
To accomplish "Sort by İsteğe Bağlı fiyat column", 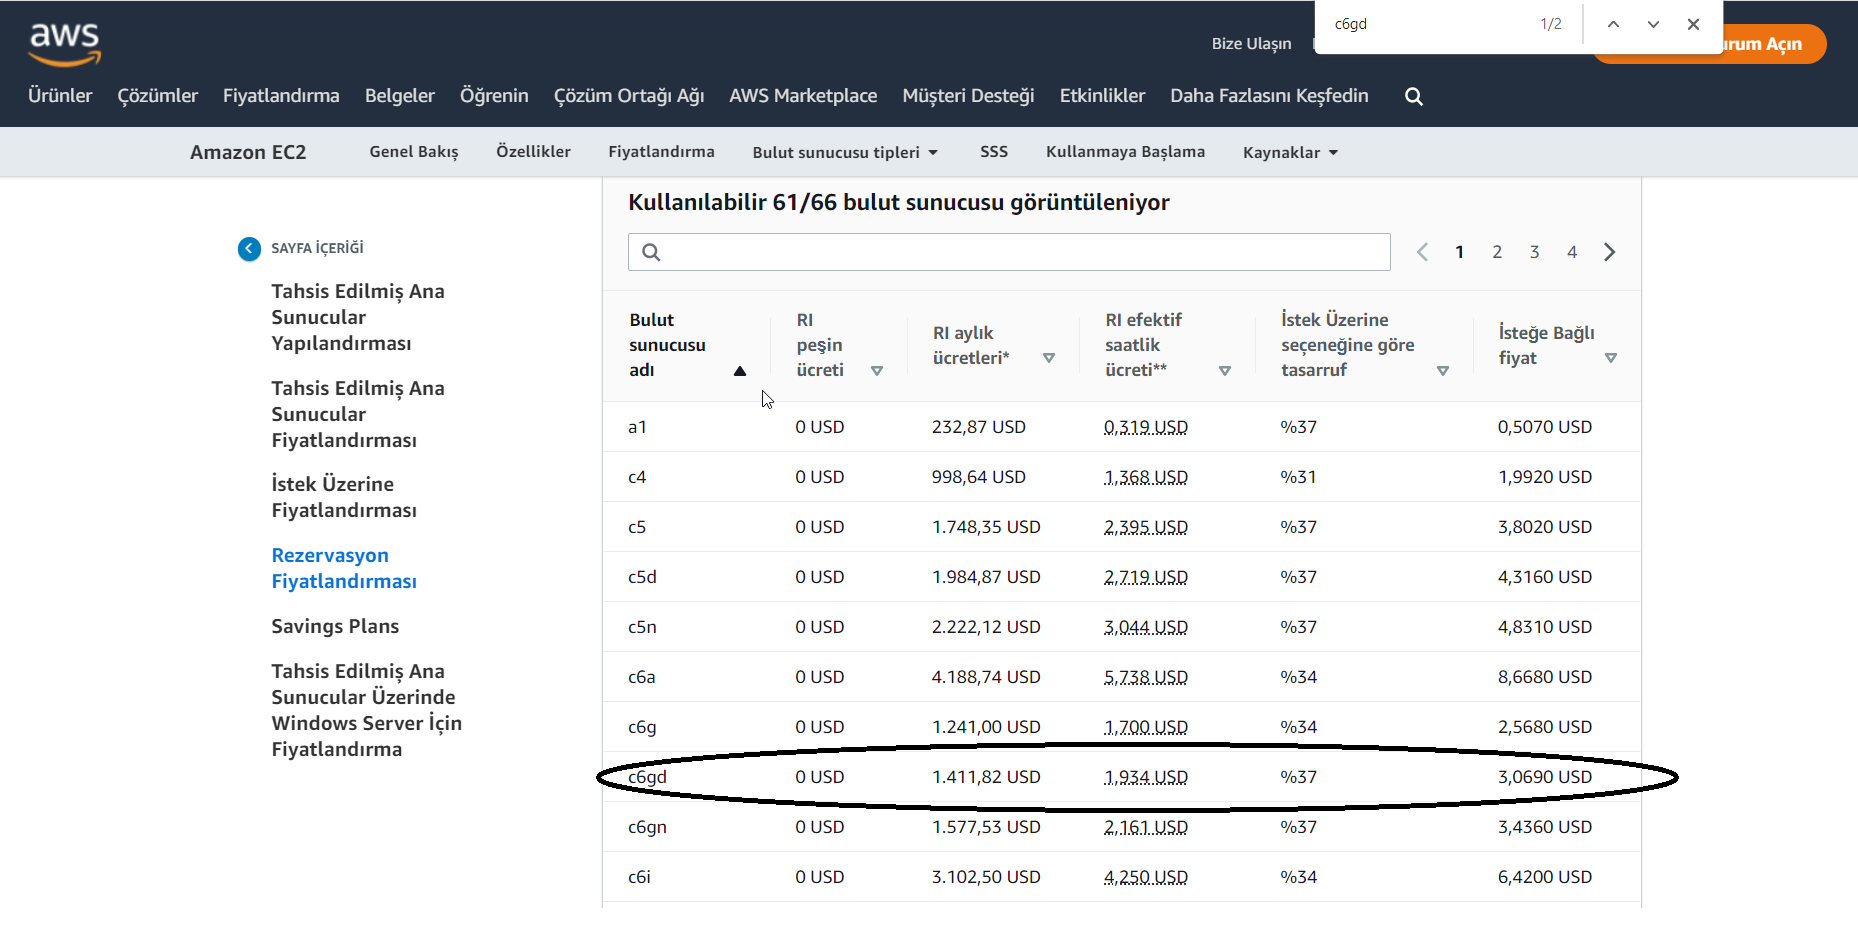I will point(1611,358).
